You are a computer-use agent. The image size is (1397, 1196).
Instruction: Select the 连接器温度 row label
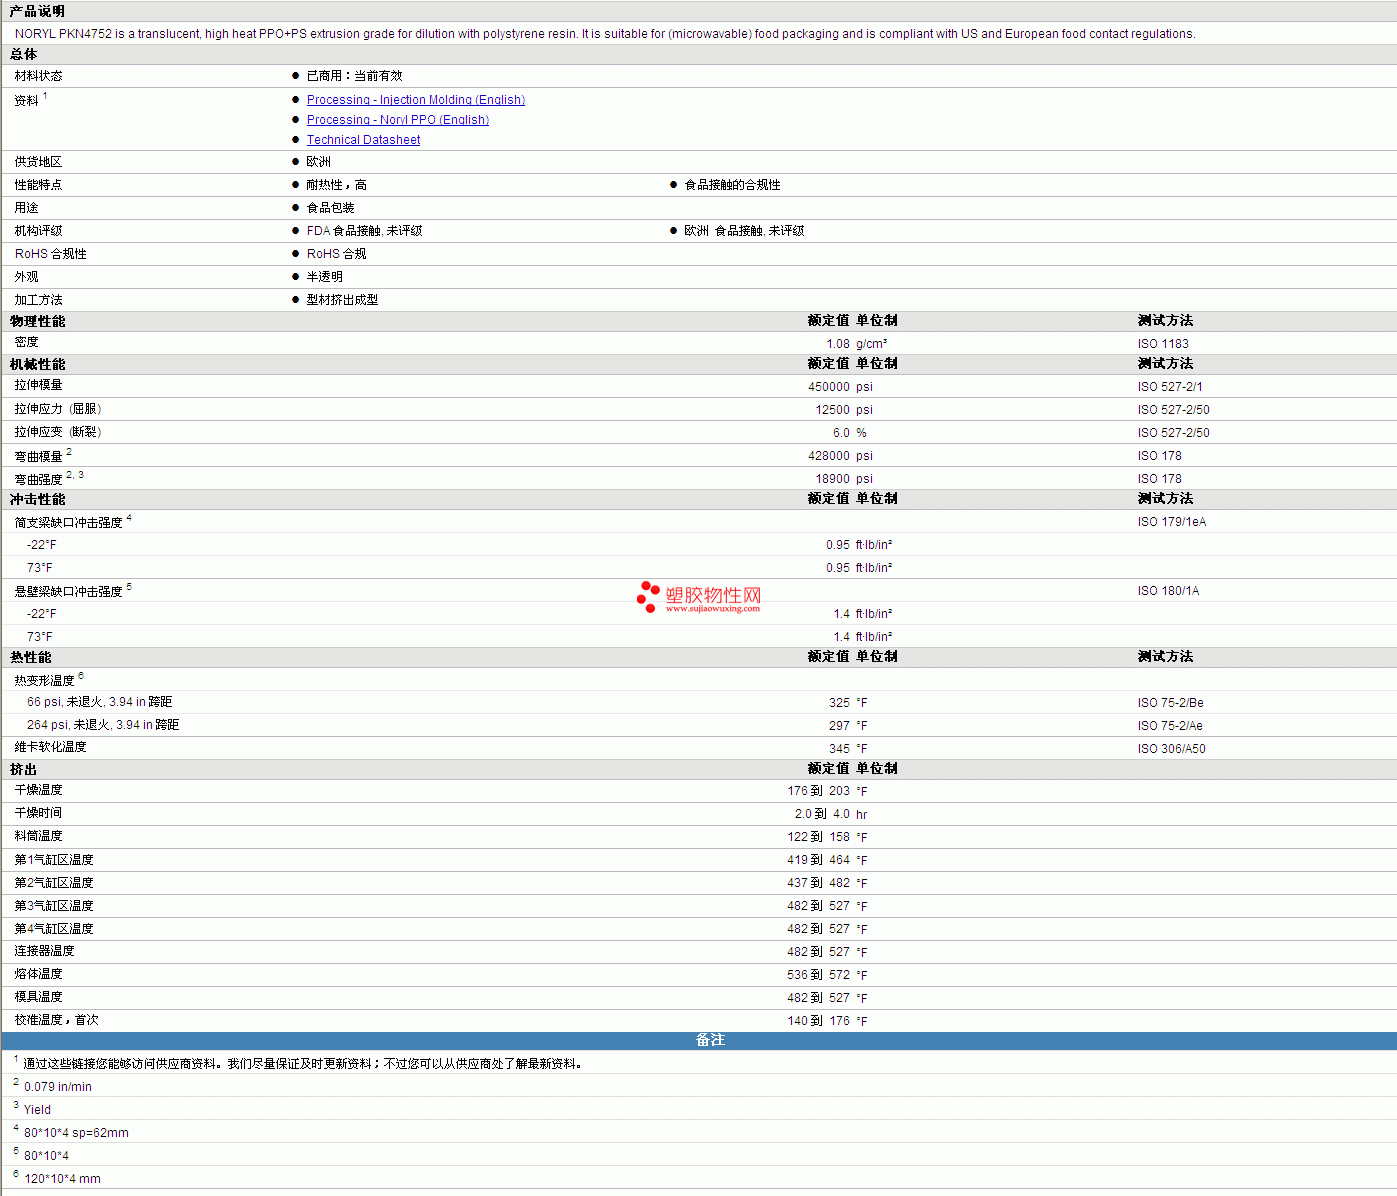[44, 951]
